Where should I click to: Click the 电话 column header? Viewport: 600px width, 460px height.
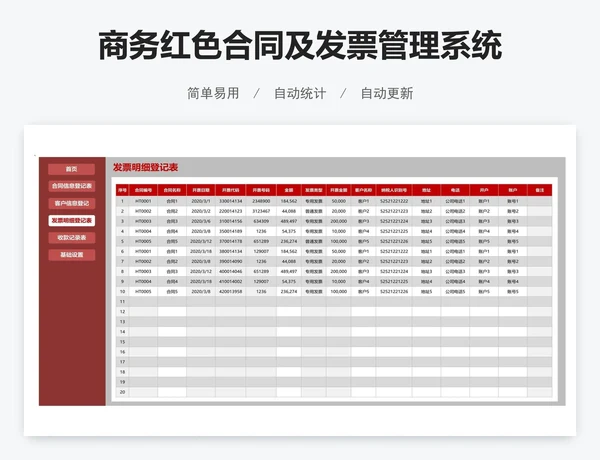pyautogui.click(x=455, y=190)
